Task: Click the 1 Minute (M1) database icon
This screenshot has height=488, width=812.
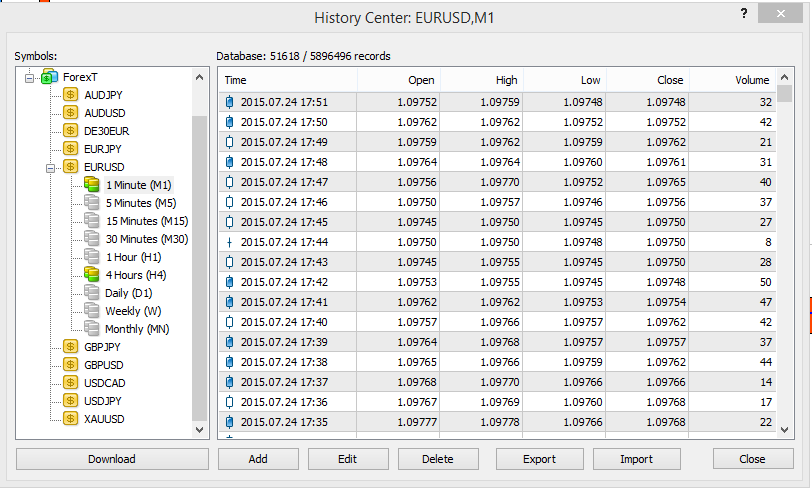Action: [92, 185]
